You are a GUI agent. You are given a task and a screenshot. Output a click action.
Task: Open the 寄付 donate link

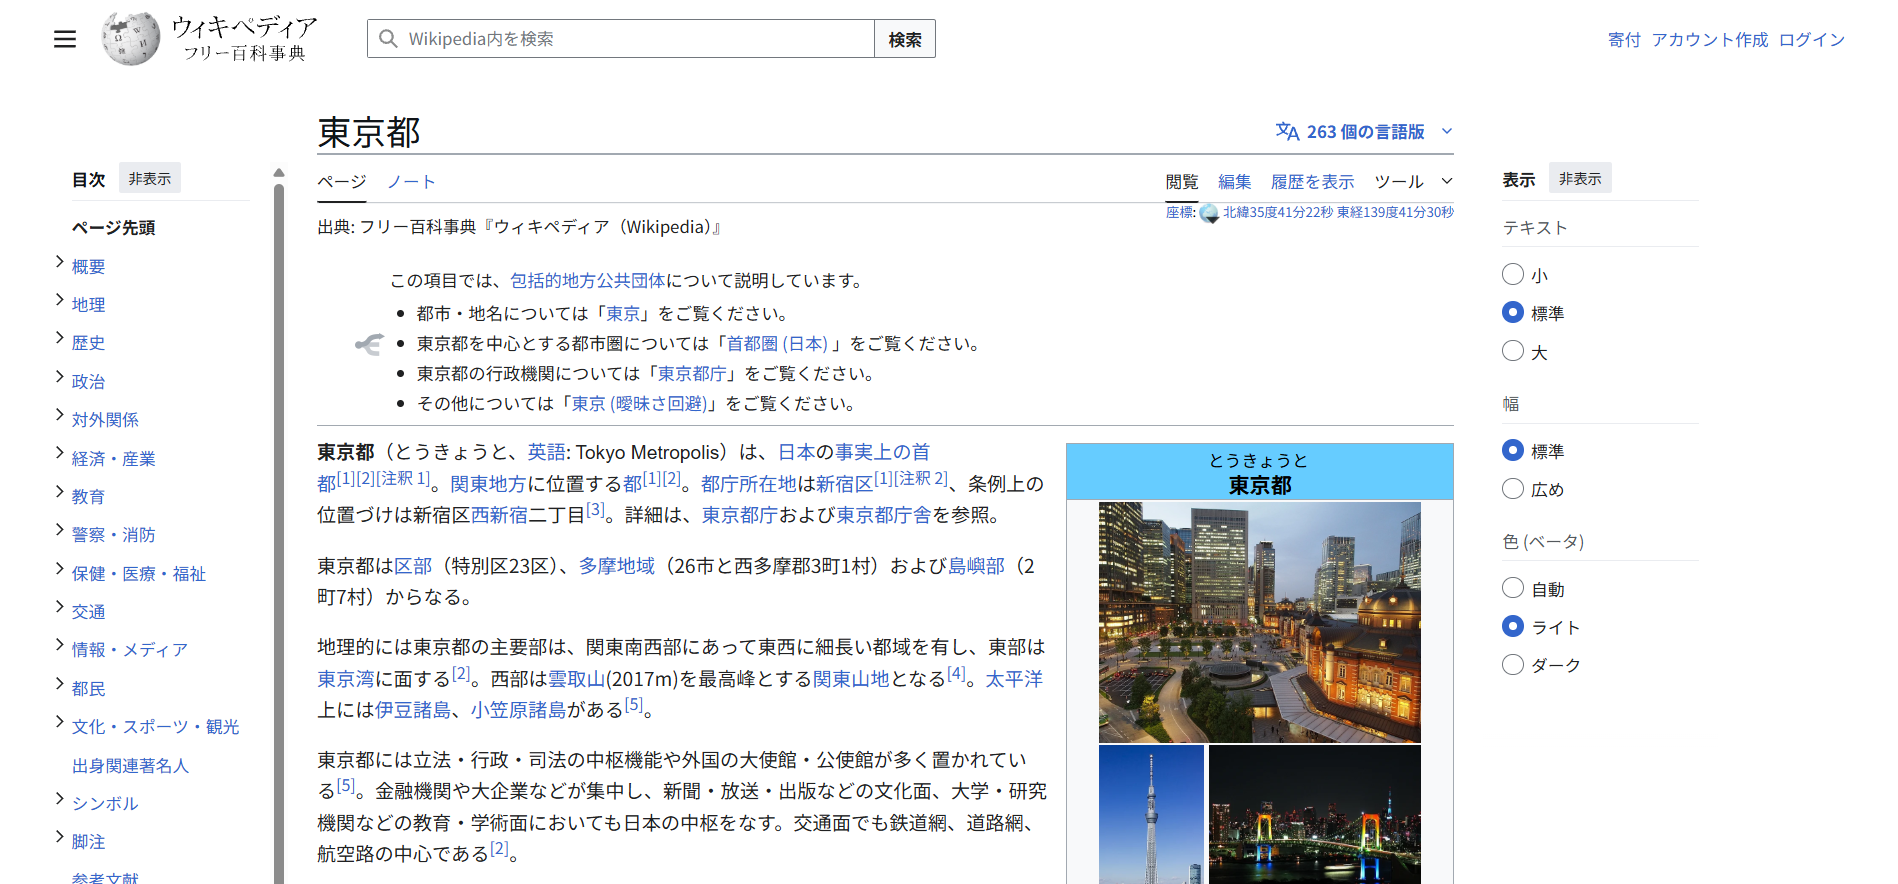click(1624, 40)
